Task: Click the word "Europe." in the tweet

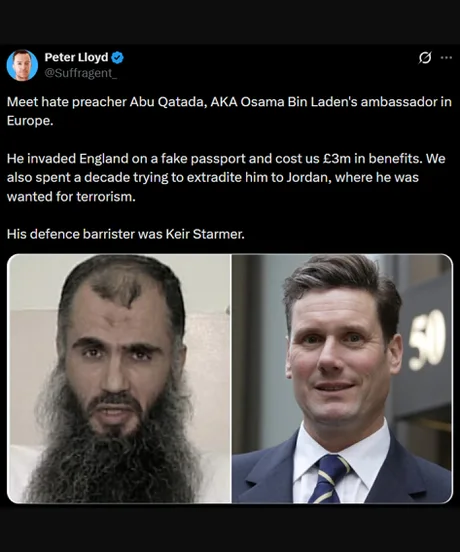Action: 30,121
